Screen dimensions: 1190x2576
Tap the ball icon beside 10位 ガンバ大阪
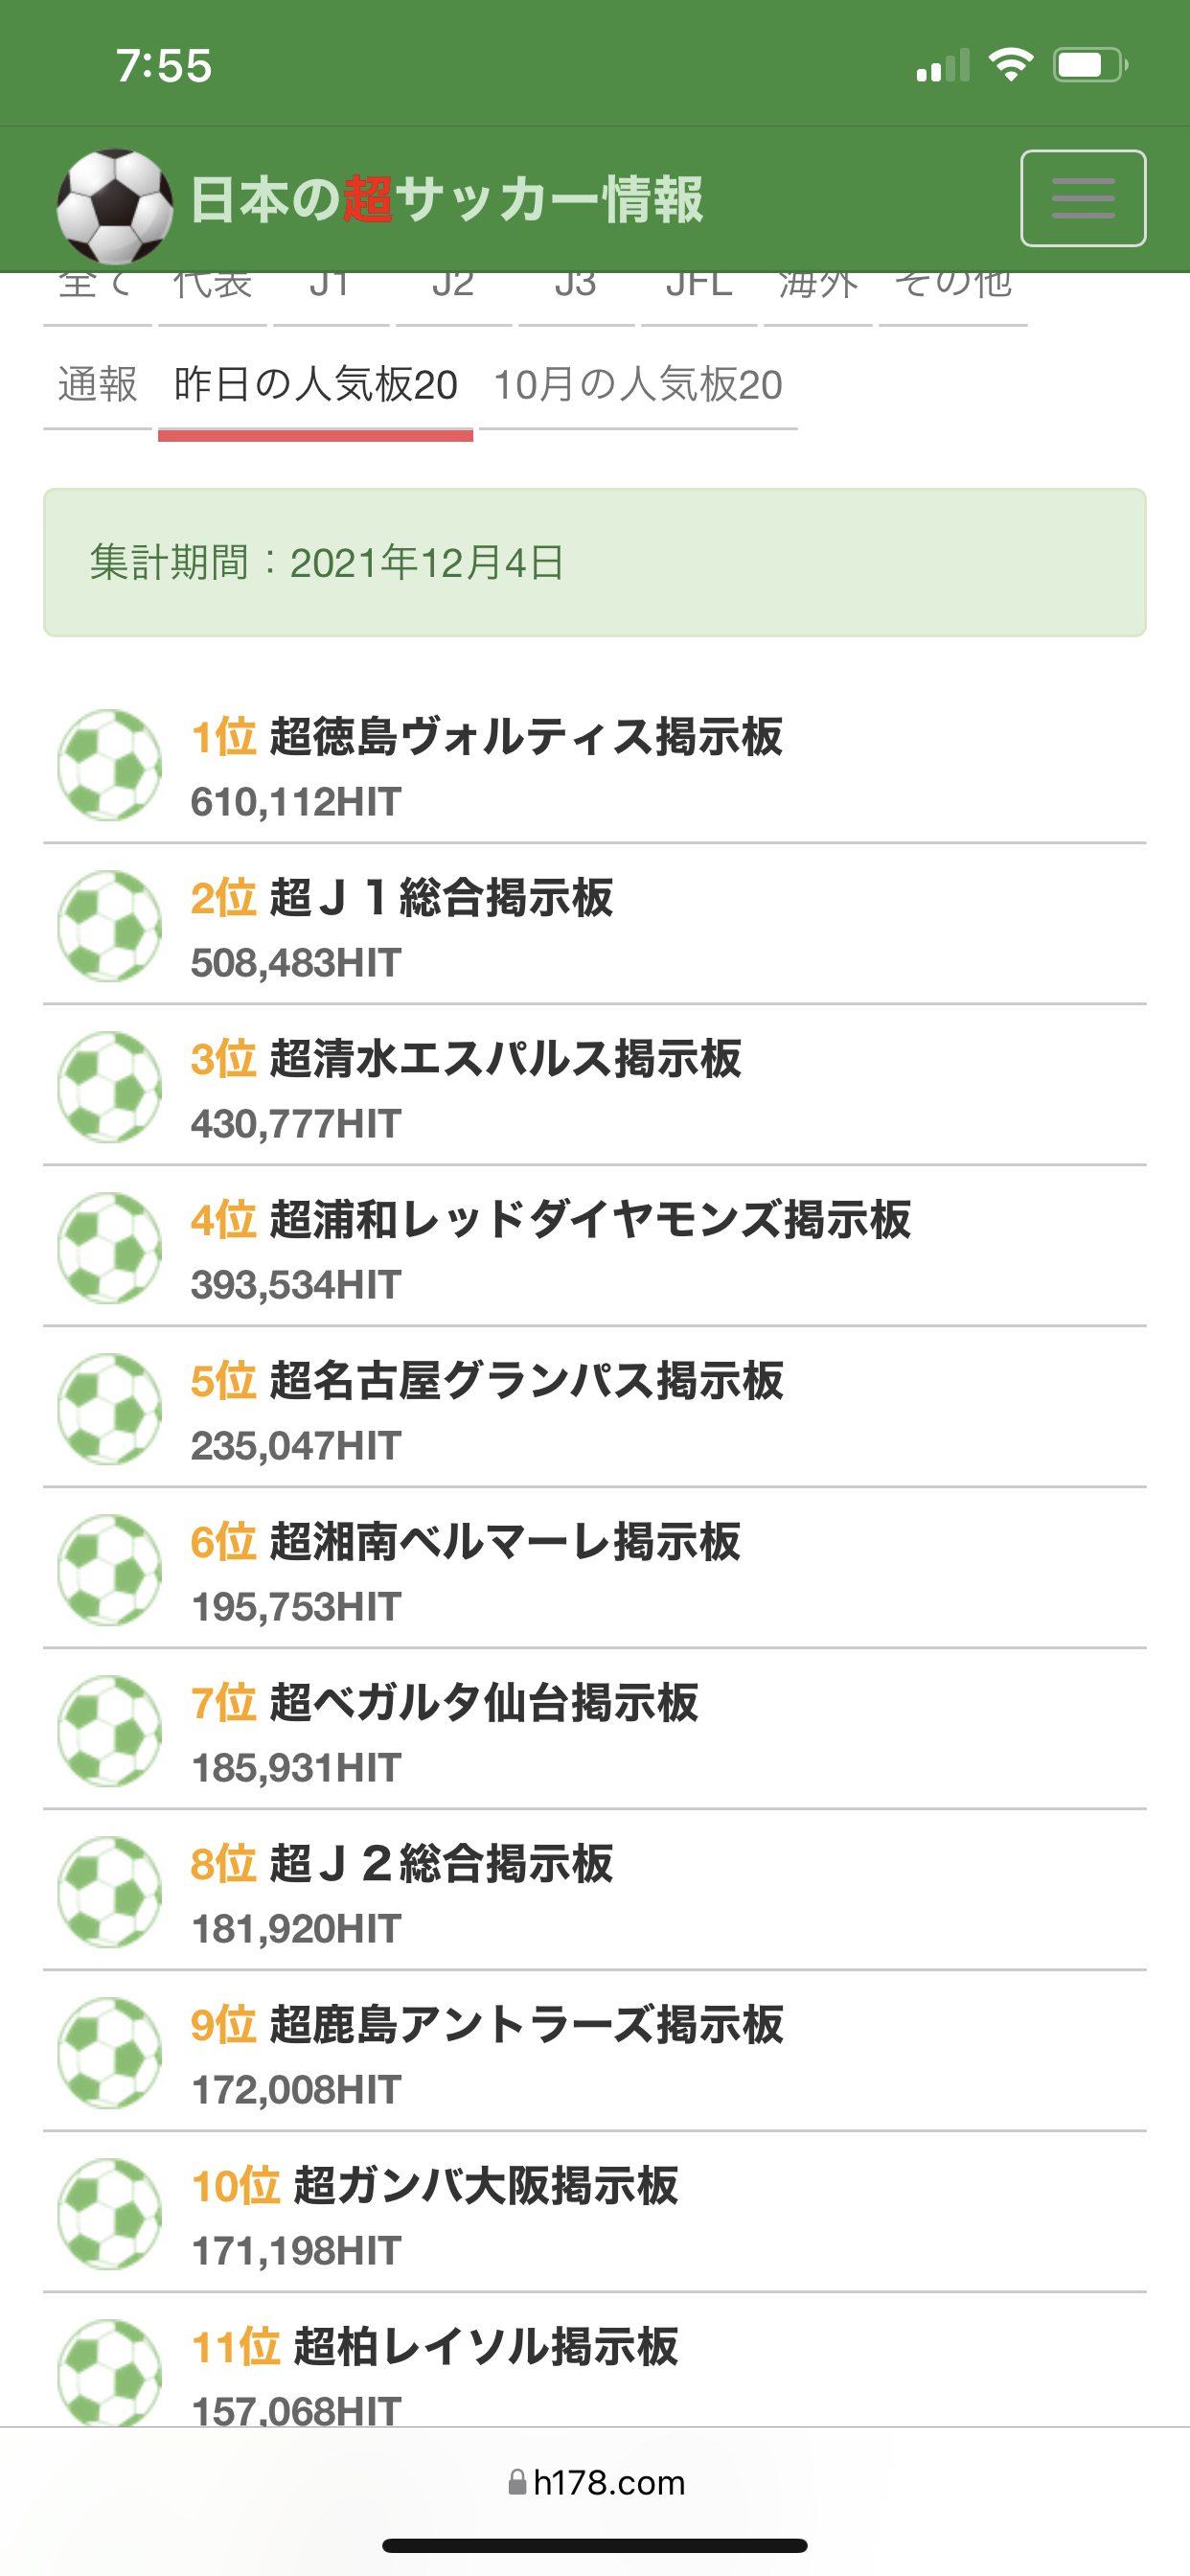click(x=110, y=2214)
